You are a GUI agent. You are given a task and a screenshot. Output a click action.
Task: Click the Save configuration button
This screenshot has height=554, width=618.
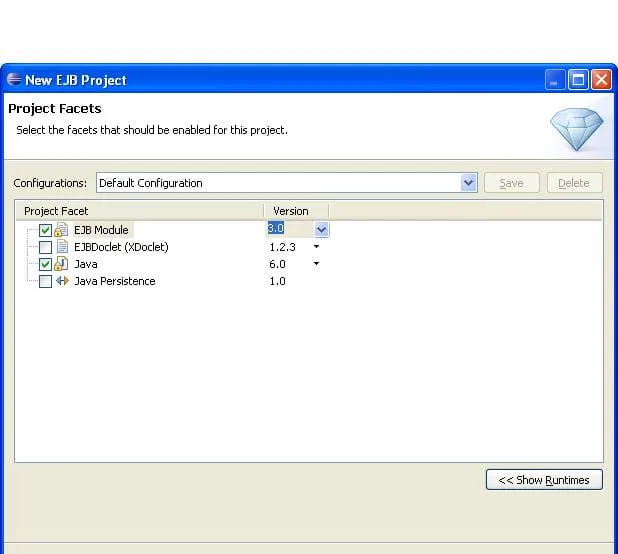click(x=511, y=183)
